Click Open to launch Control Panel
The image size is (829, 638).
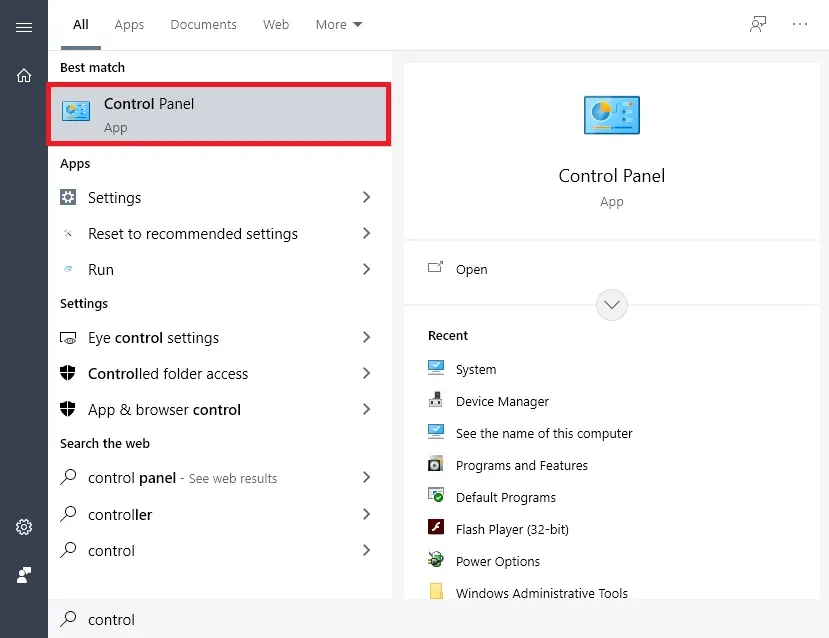point(470,269)
